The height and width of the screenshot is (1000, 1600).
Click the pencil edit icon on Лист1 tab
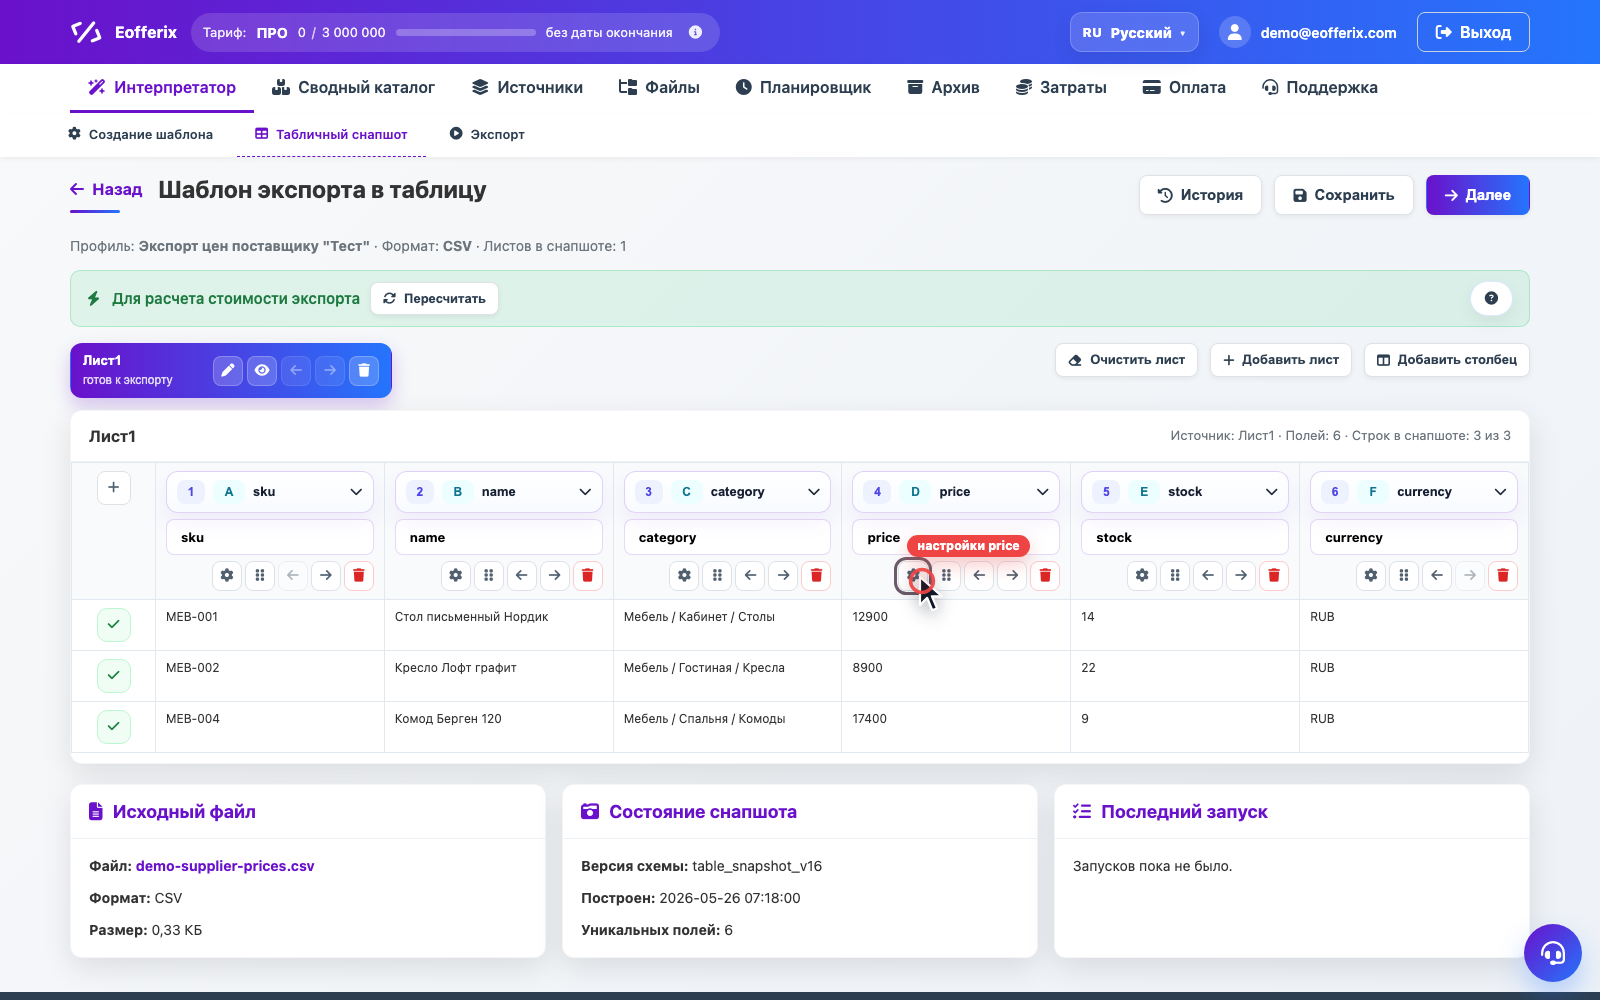point(228,370)
